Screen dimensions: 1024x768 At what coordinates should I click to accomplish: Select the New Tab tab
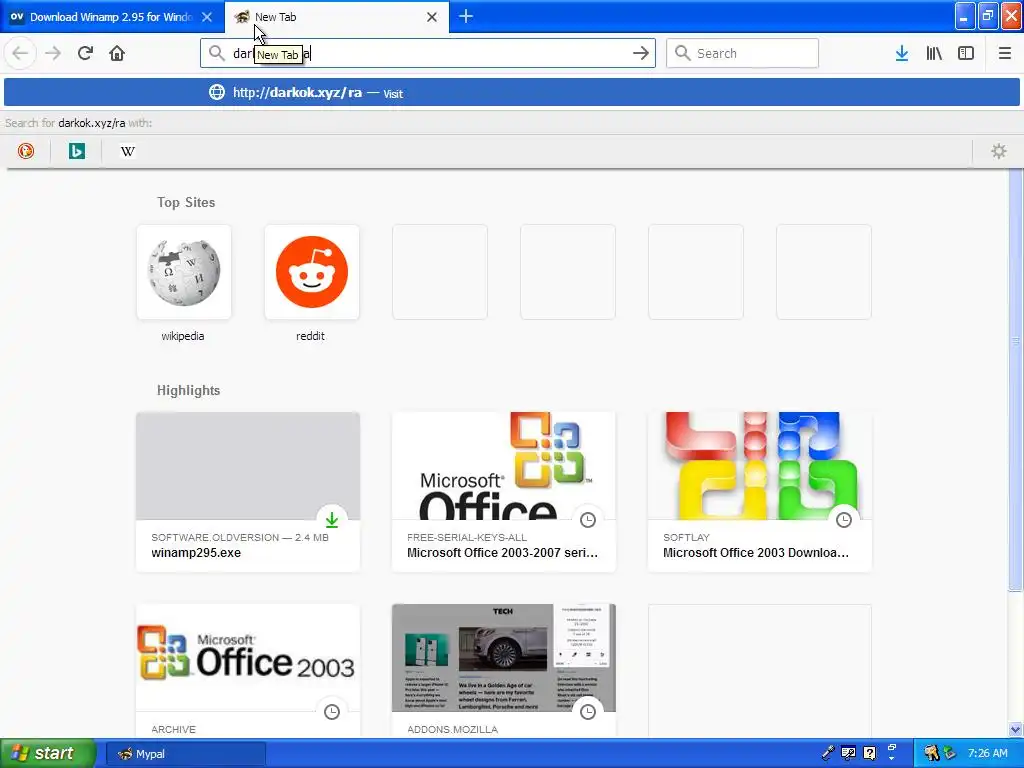click(337, 17)
